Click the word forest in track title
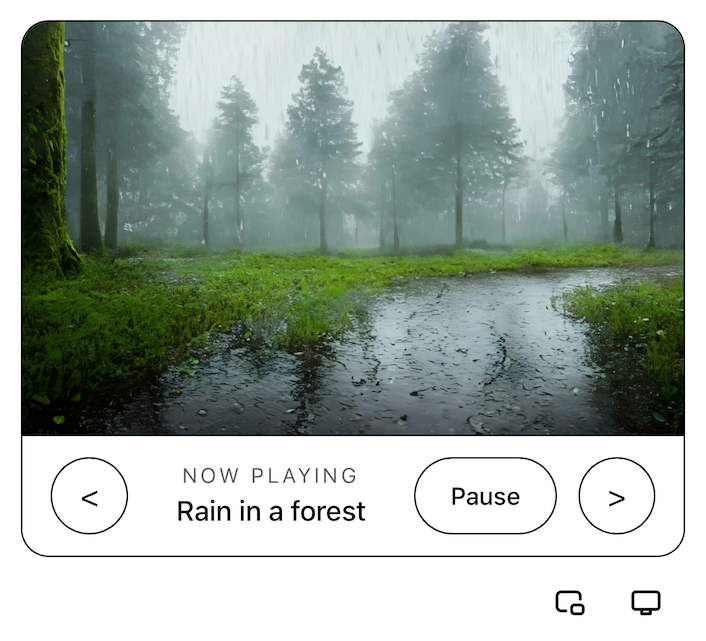Image resolution: width=706 pixels, height=641 pixels. pyautogui.click(x=328, y=511)
